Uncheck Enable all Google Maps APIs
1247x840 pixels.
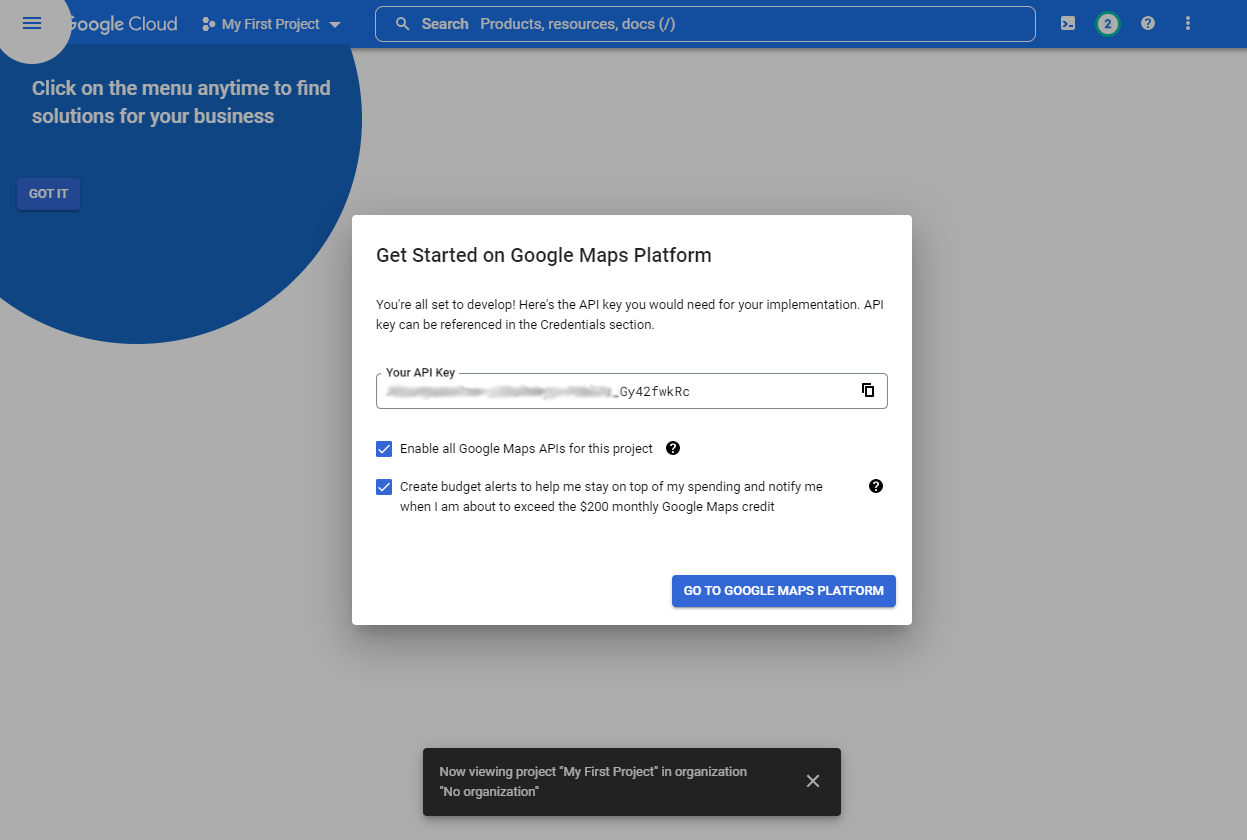click(x=384, y=449)
